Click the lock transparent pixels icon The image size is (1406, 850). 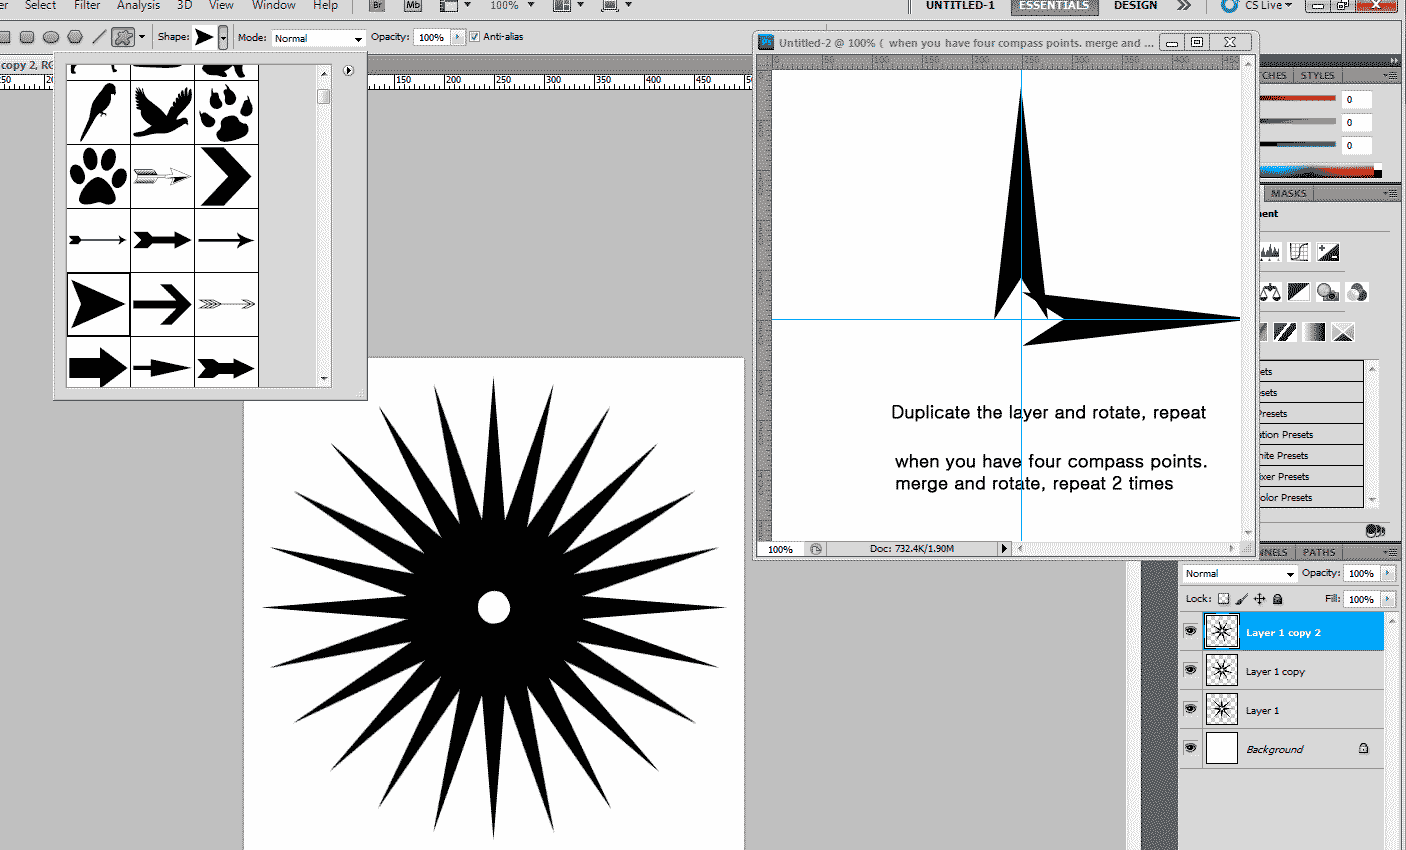pos(1225,598)
